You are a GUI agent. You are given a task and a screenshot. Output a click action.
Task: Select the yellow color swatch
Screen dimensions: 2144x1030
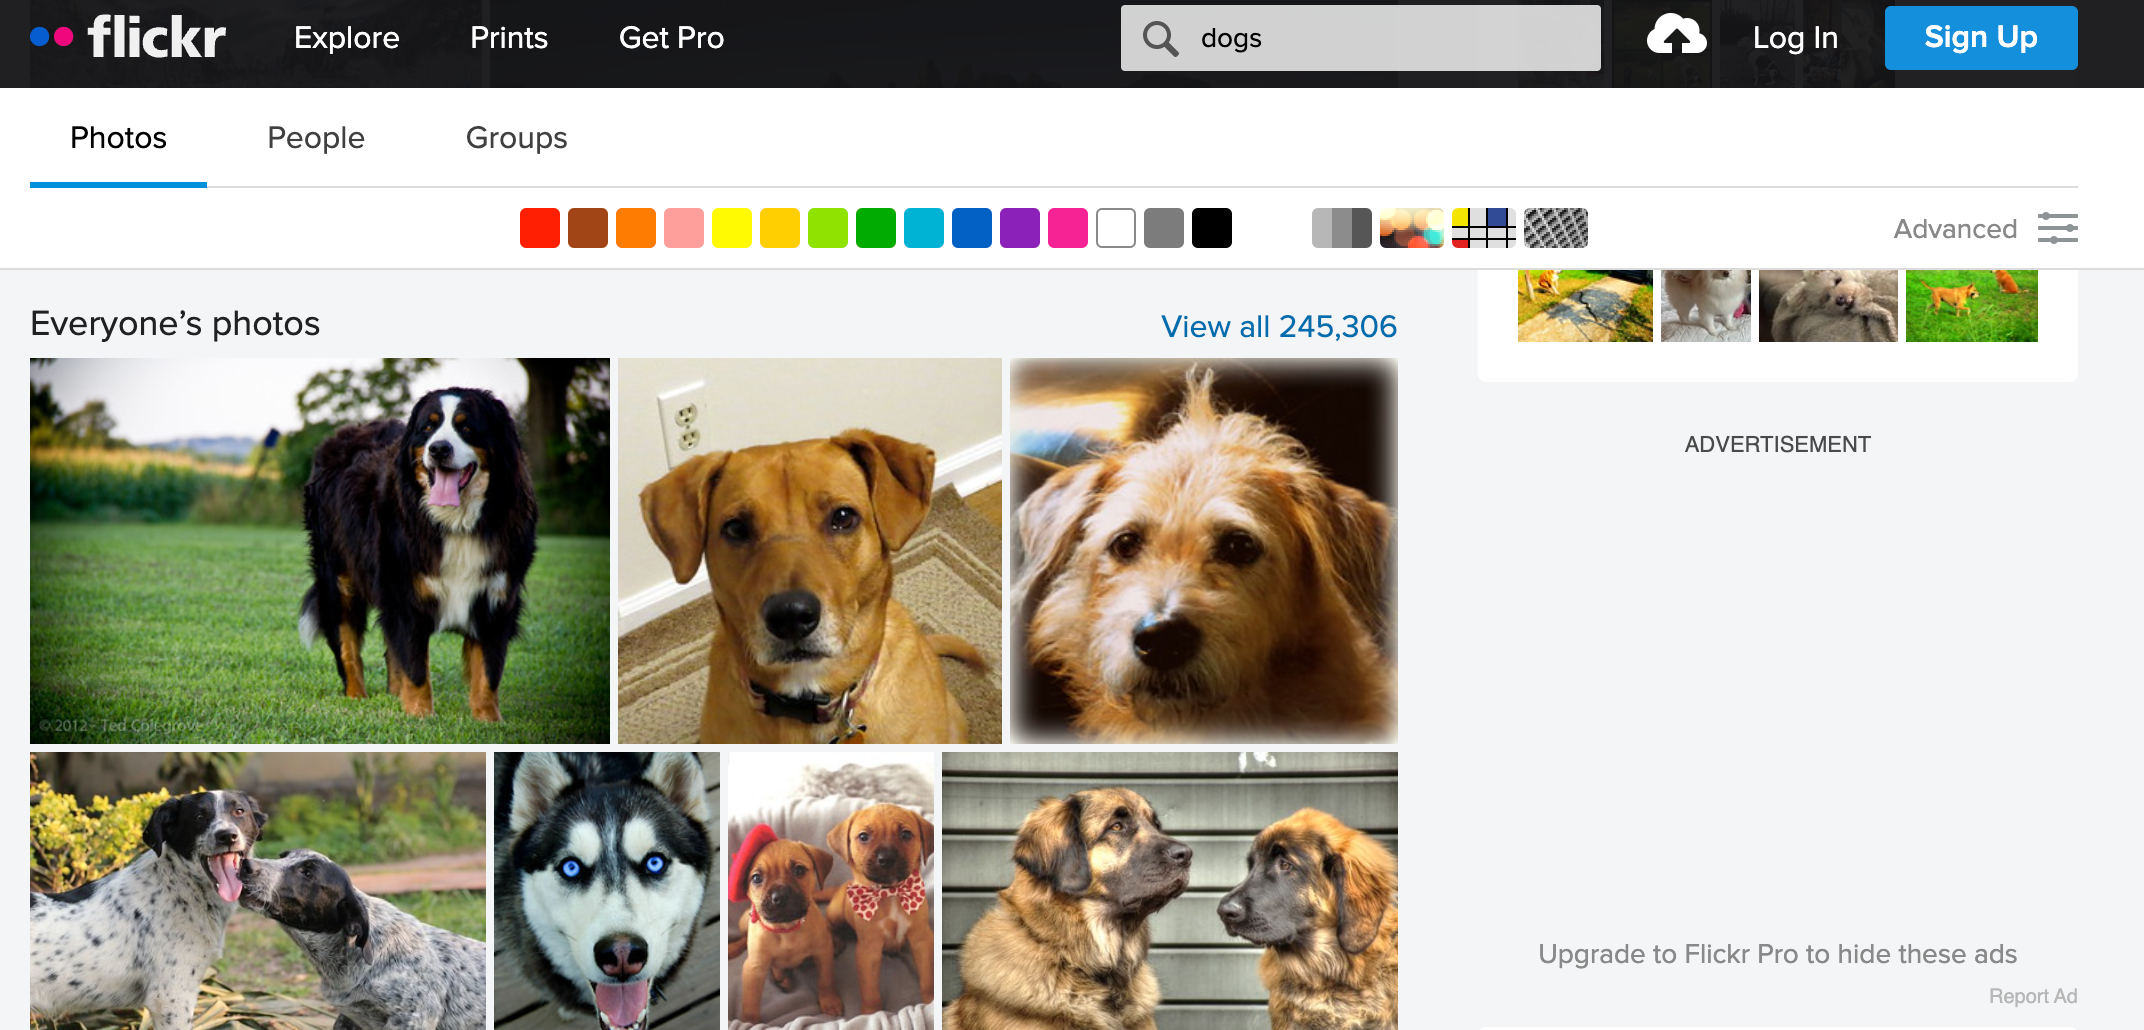(732, 228)
